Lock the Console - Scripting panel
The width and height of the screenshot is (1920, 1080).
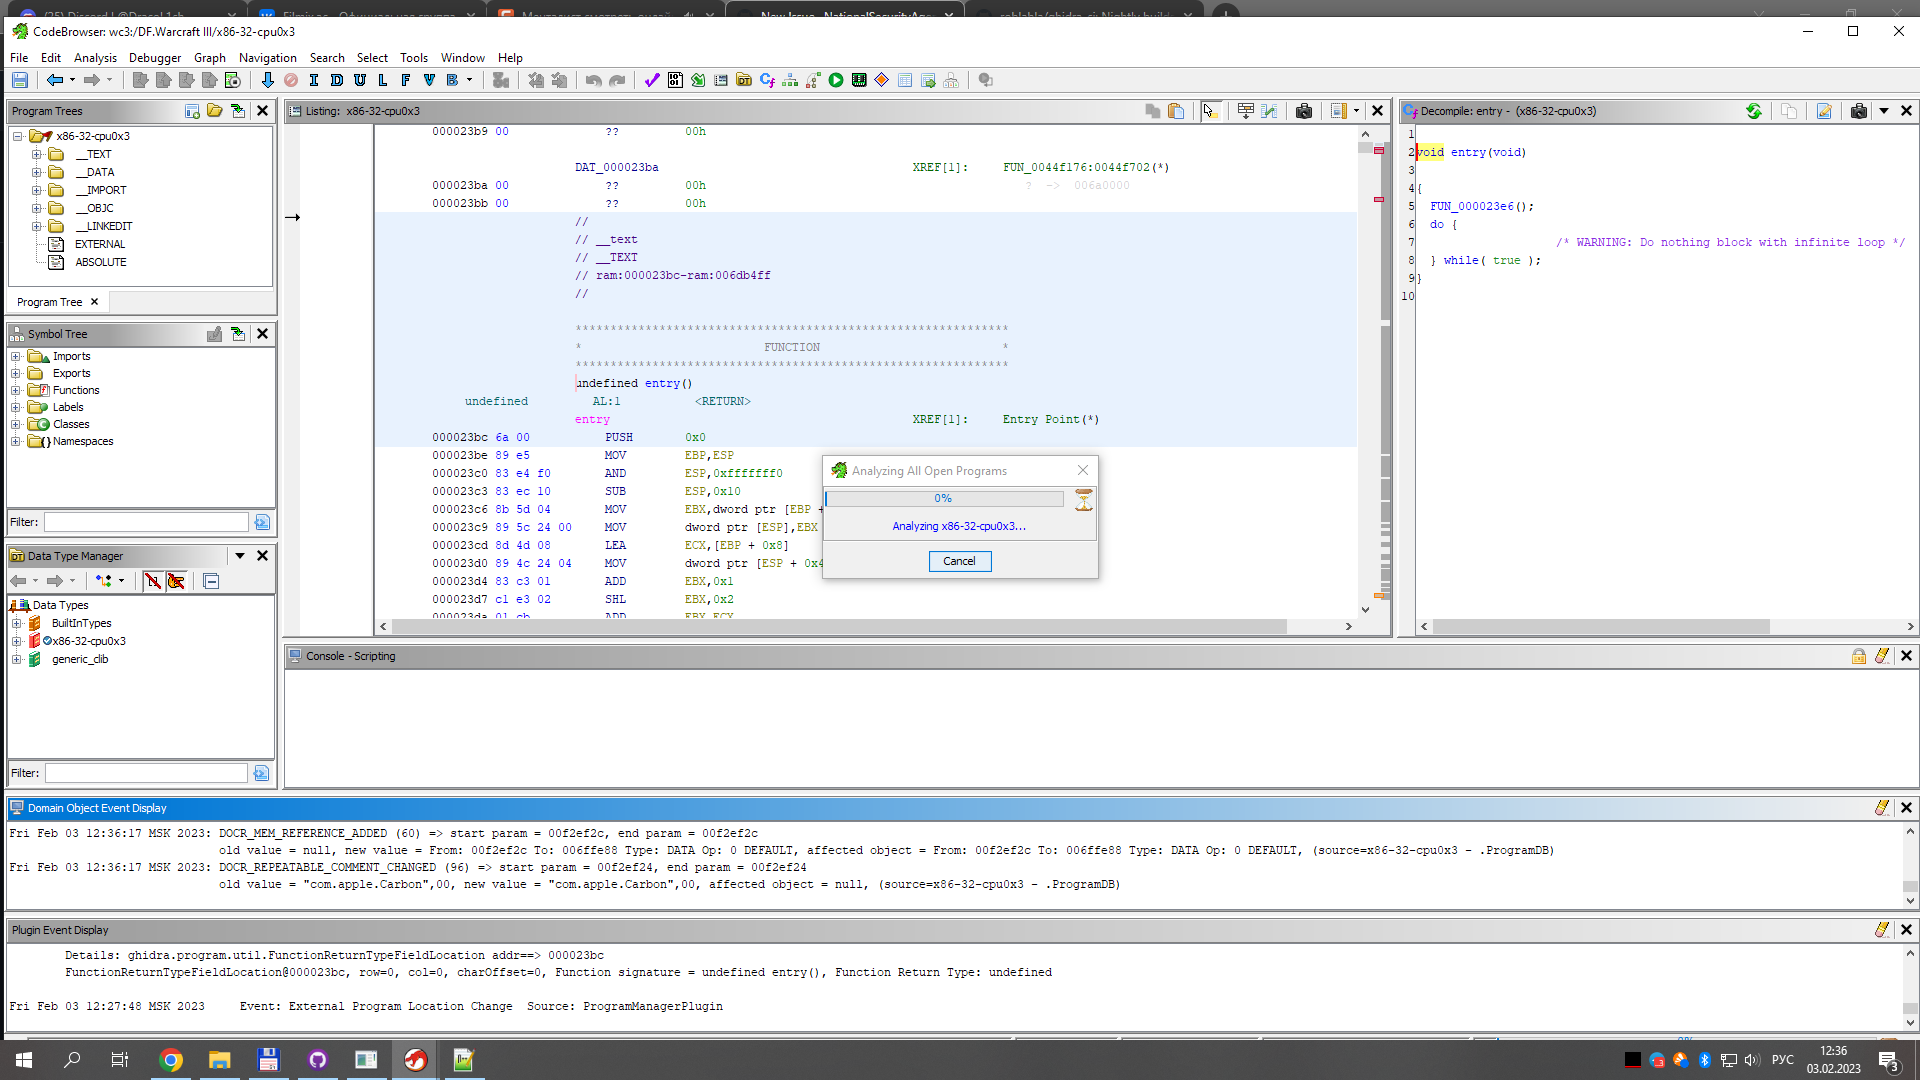1859,656
